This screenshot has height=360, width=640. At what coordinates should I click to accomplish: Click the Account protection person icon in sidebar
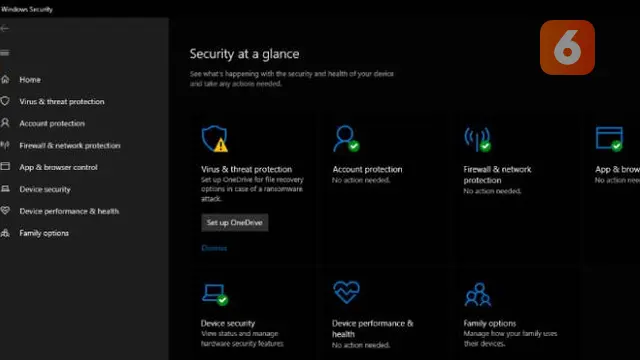(5, 123)
